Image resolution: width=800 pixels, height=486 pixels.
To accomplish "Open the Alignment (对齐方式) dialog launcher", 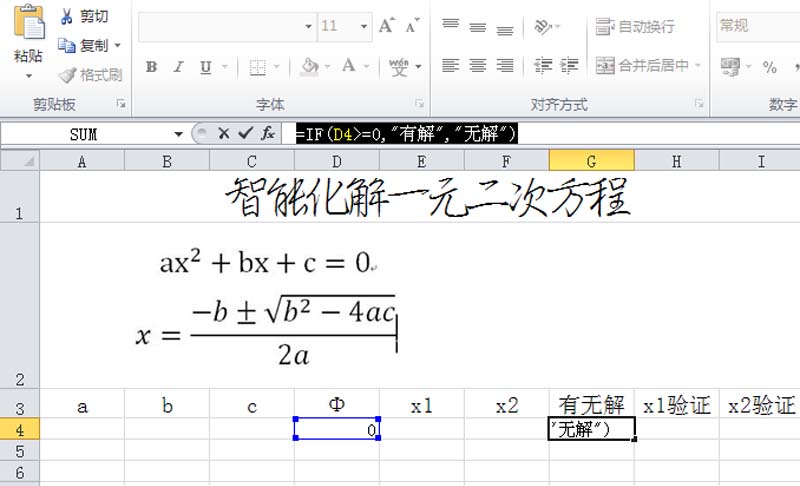I will click(x=699, y=104).
